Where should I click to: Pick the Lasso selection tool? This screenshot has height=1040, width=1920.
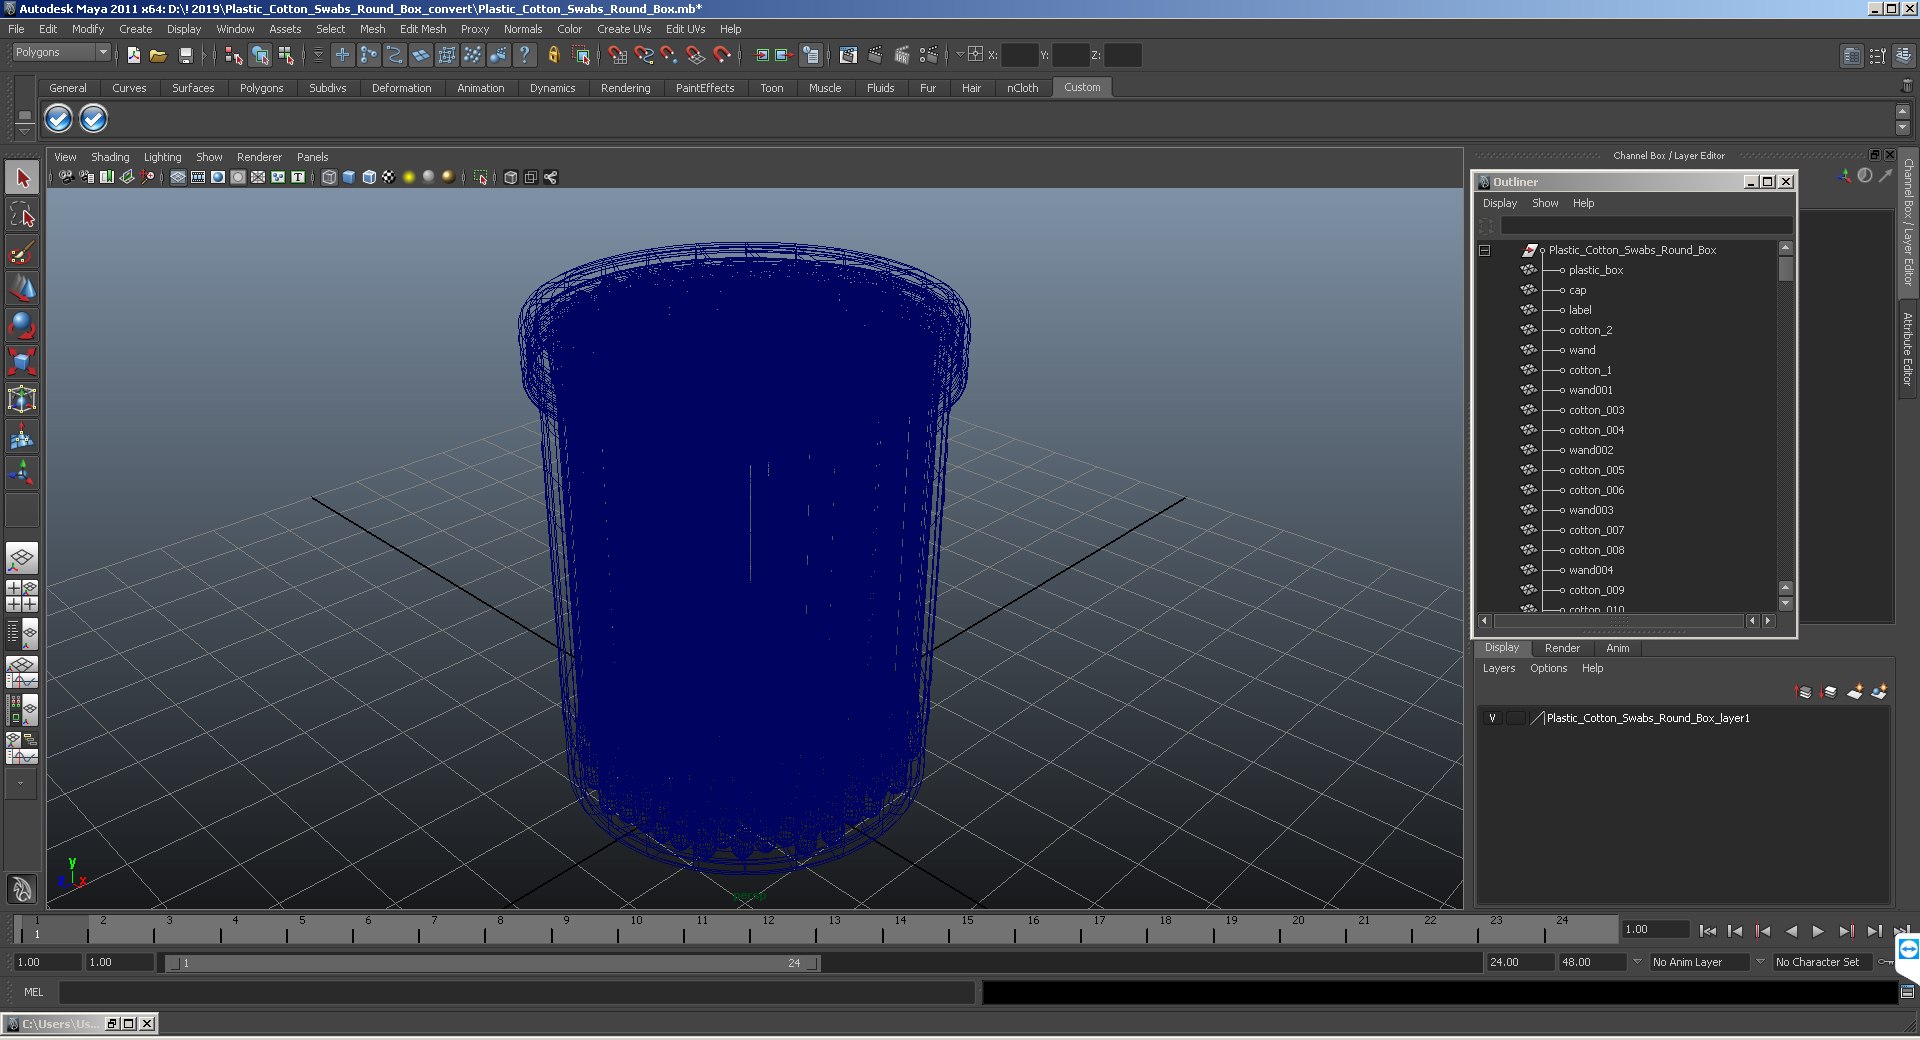[22, 215]
